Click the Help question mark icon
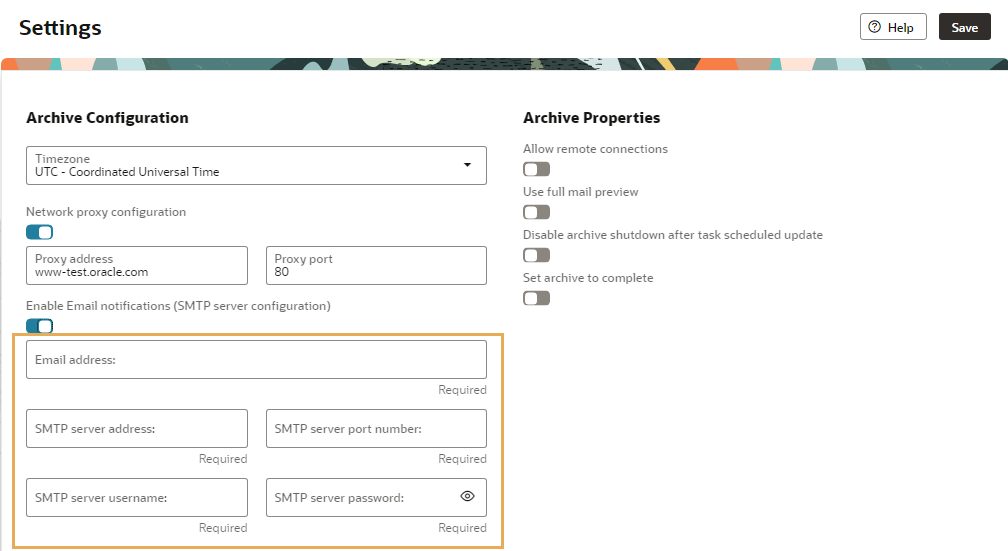This screenshot has height=551, width=1008. coord(874,27)
